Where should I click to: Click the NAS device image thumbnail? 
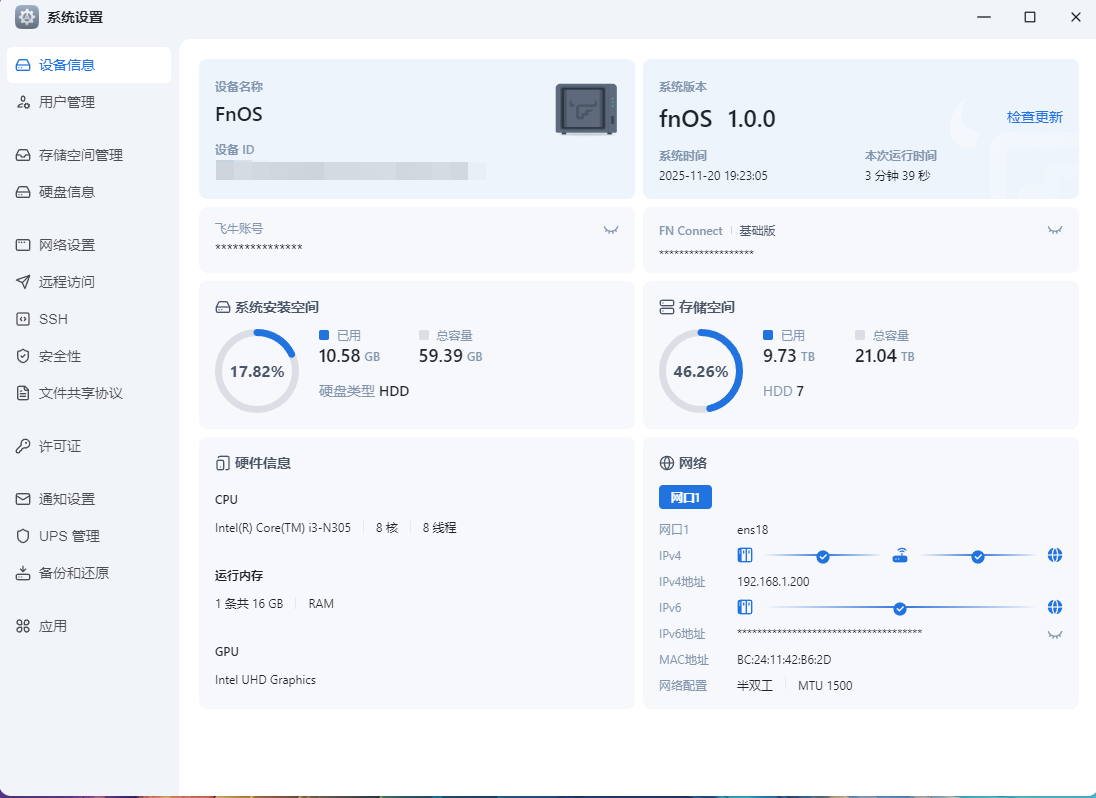pyautogui.click(x=585, y=108)
